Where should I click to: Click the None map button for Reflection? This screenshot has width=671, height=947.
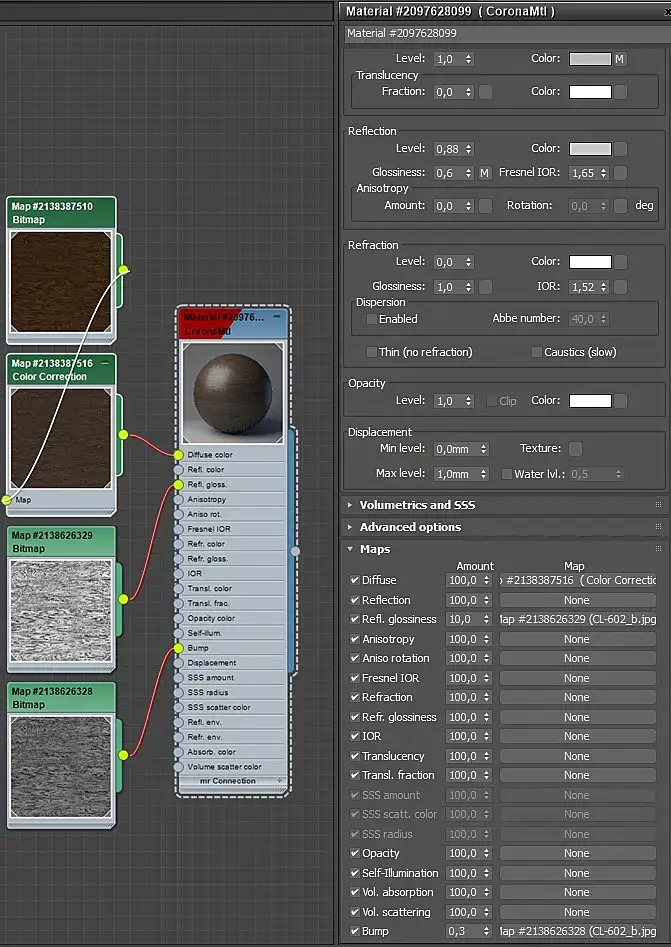tap(576, 600)
